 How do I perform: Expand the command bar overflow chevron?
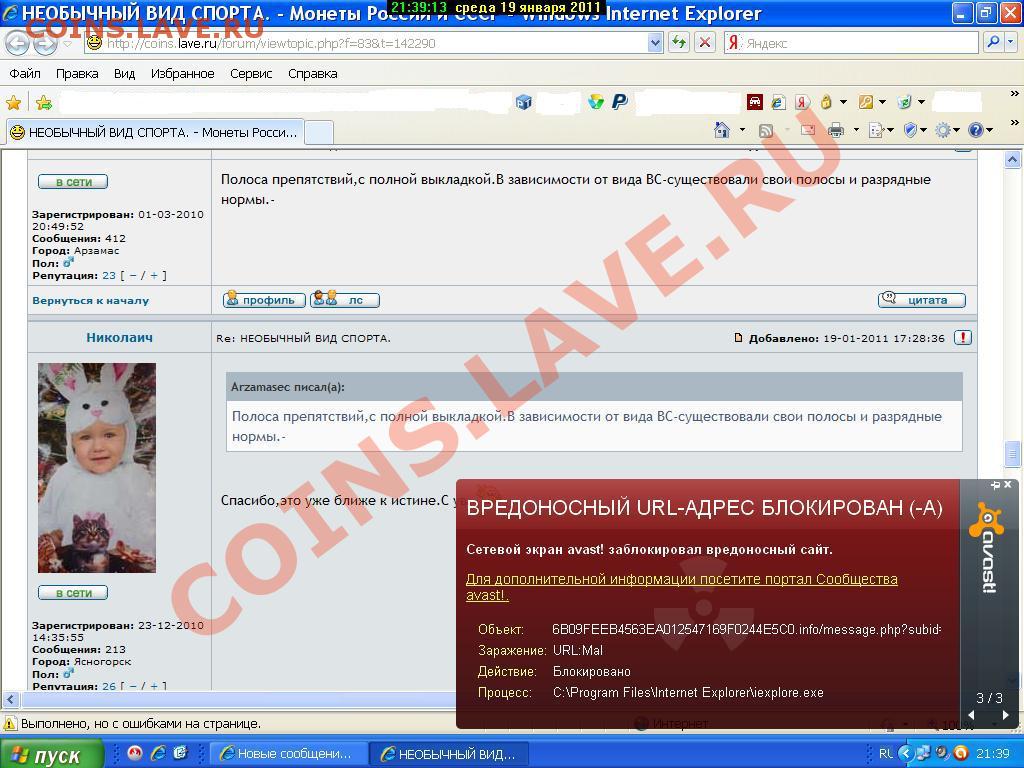tap(1014, 122)
